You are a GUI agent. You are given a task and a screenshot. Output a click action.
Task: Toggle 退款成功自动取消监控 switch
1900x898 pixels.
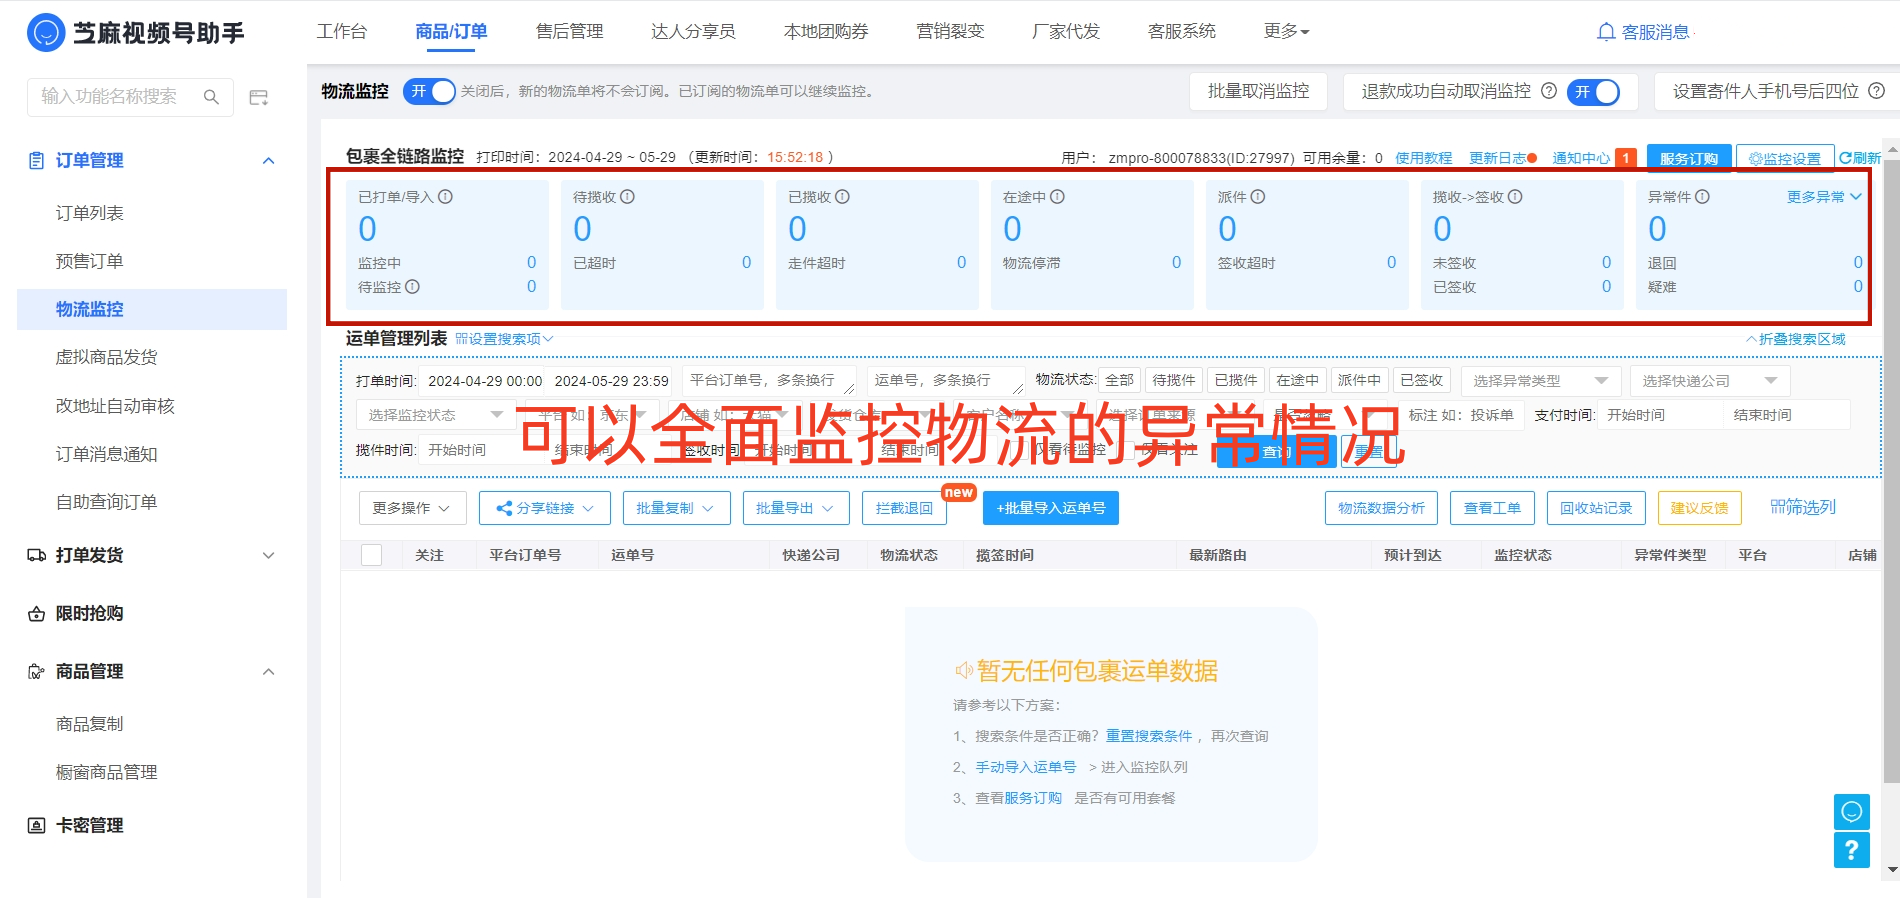tap(1594, 91)
